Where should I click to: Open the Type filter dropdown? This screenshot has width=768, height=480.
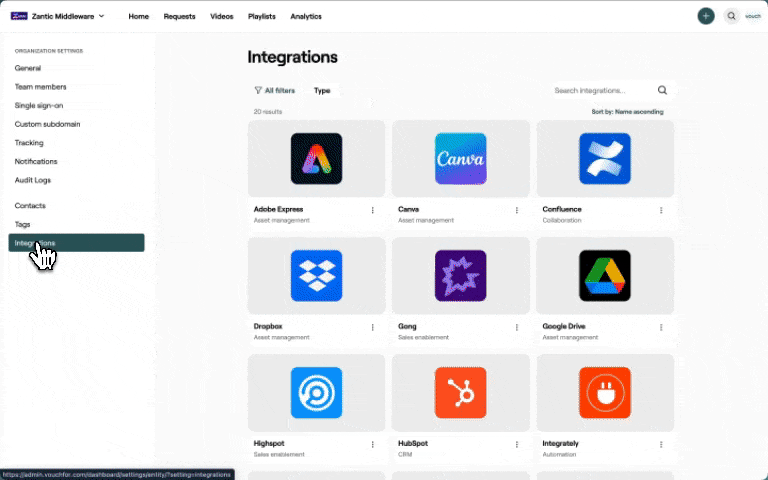[x=322, y=91]
